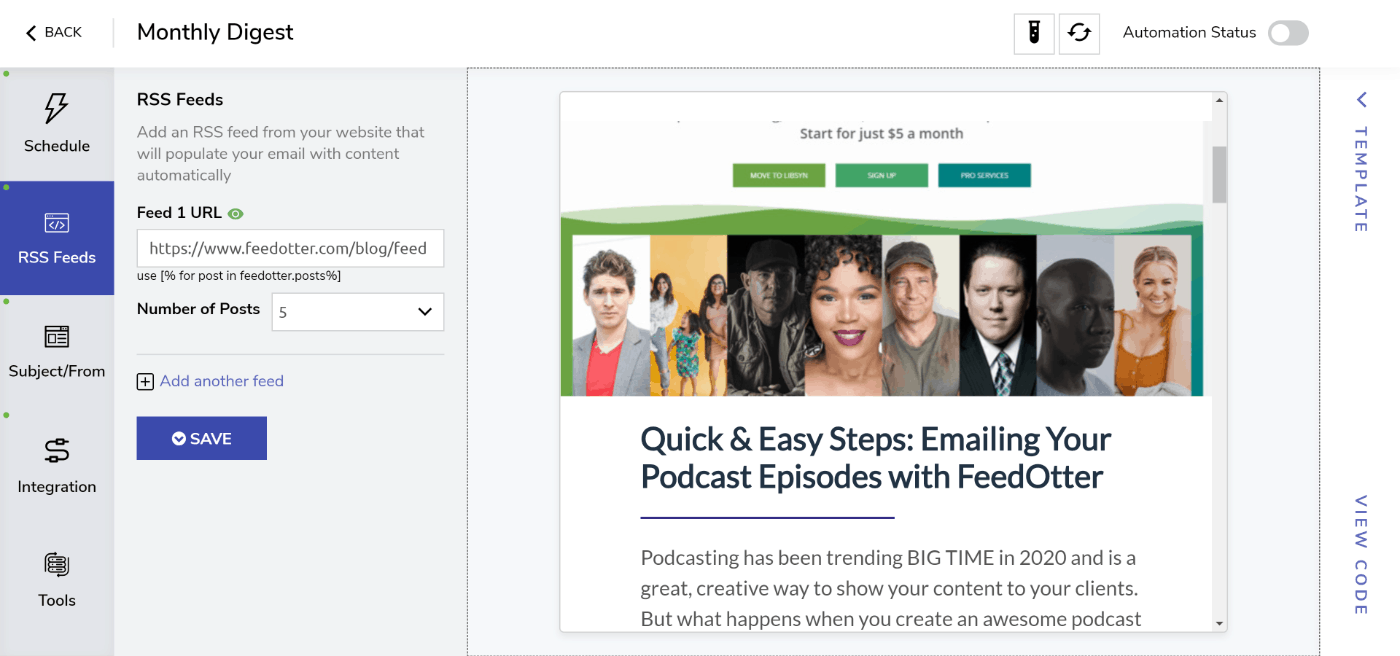The width and height of the screenshot is (1400, 656).
Task: Click the RSS Feeds panel heading
Action: tap(180, 99)
